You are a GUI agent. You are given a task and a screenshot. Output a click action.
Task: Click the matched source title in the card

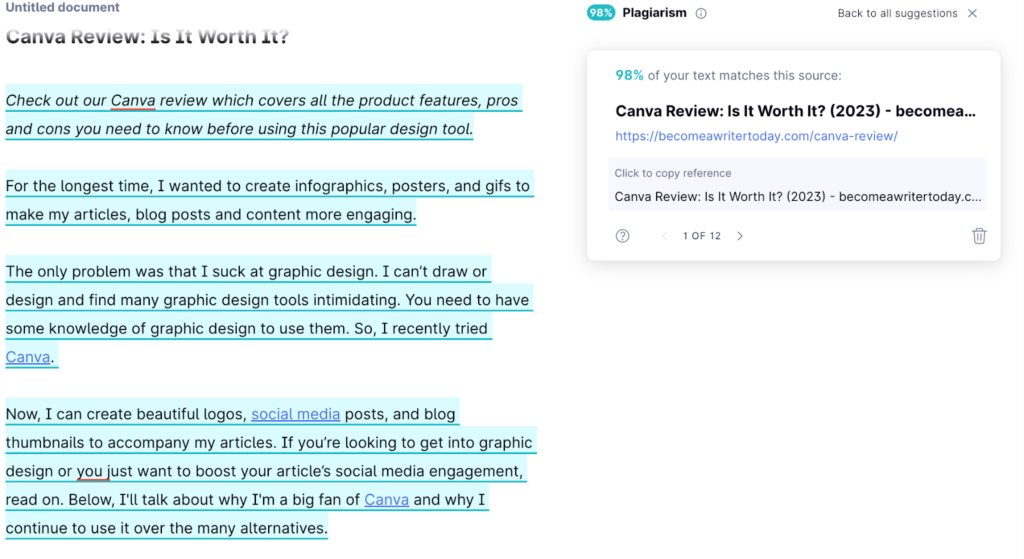pyautogui.click(x=795, y=111)
